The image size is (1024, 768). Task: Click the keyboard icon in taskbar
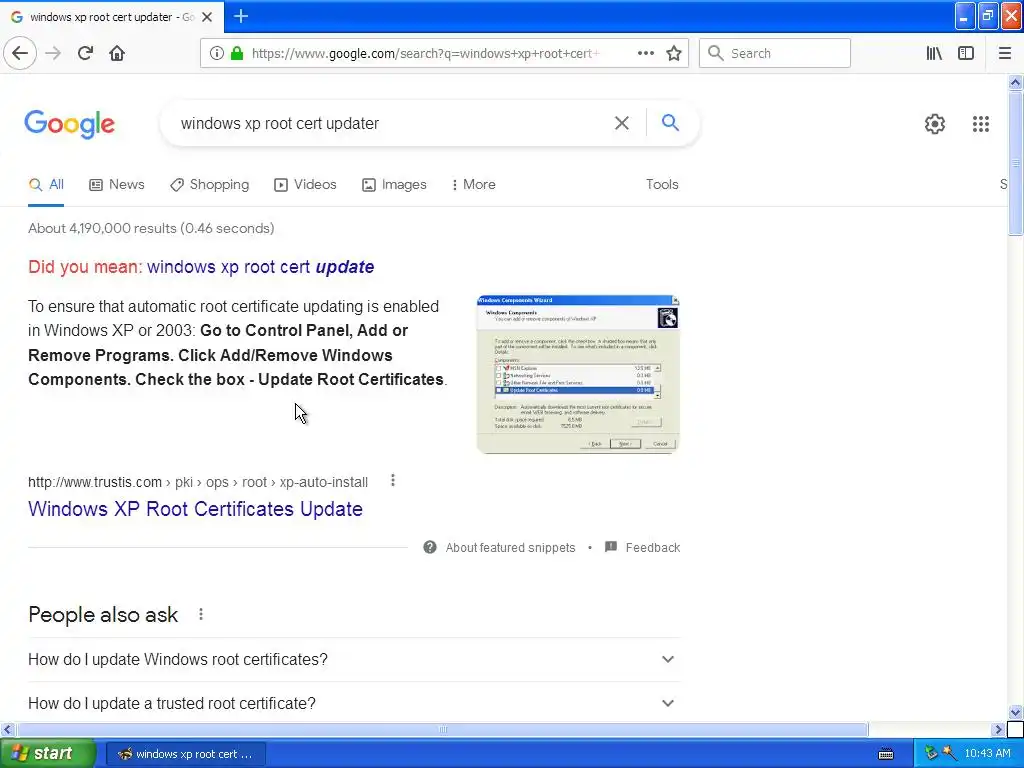pos(886,754)
